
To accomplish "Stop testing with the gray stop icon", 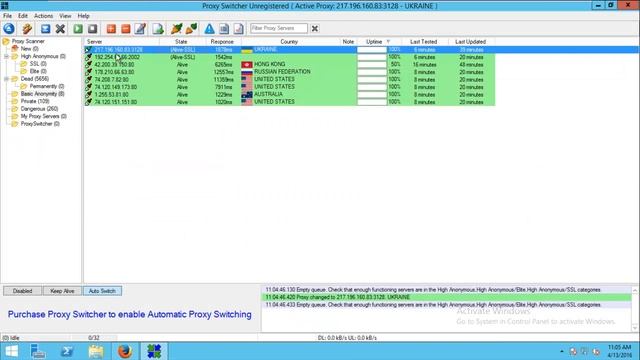I will pos(93,29).
